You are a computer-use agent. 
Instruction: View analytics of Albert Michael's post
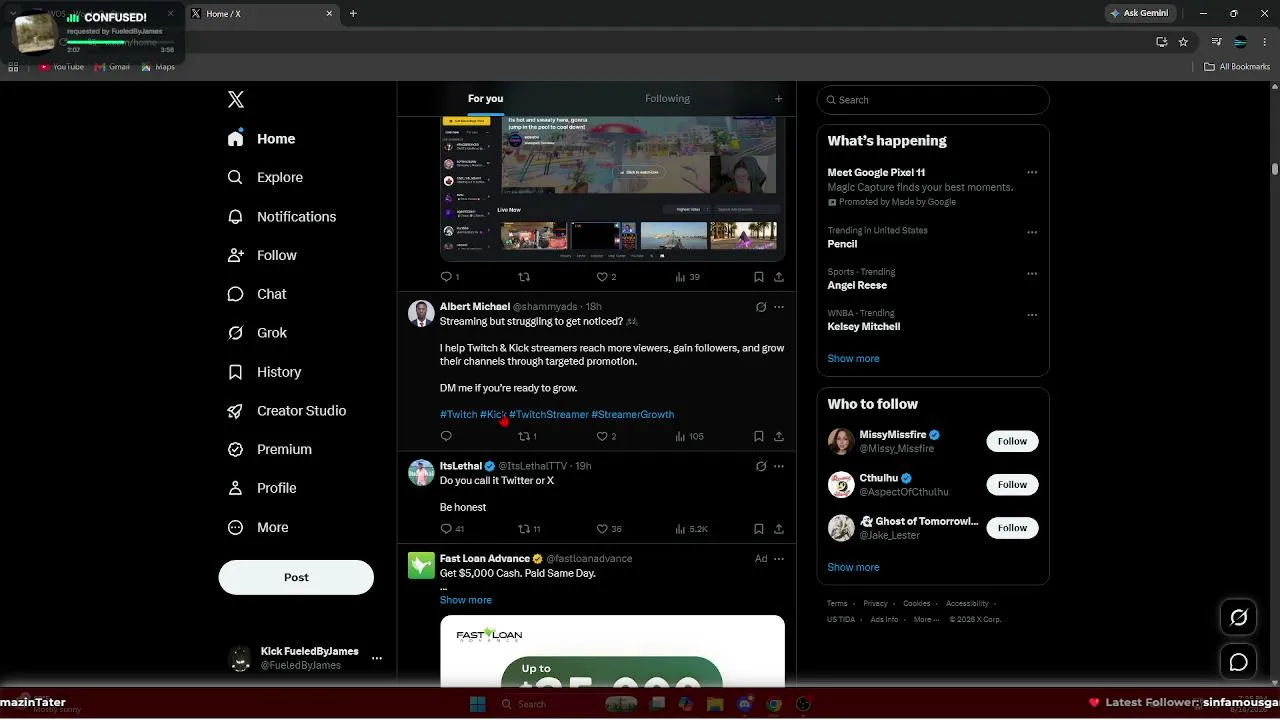coord(689,436)
